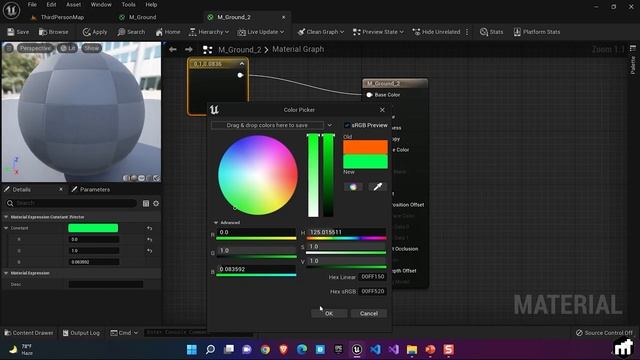Open the Help menu

click(x=151, y=5)
